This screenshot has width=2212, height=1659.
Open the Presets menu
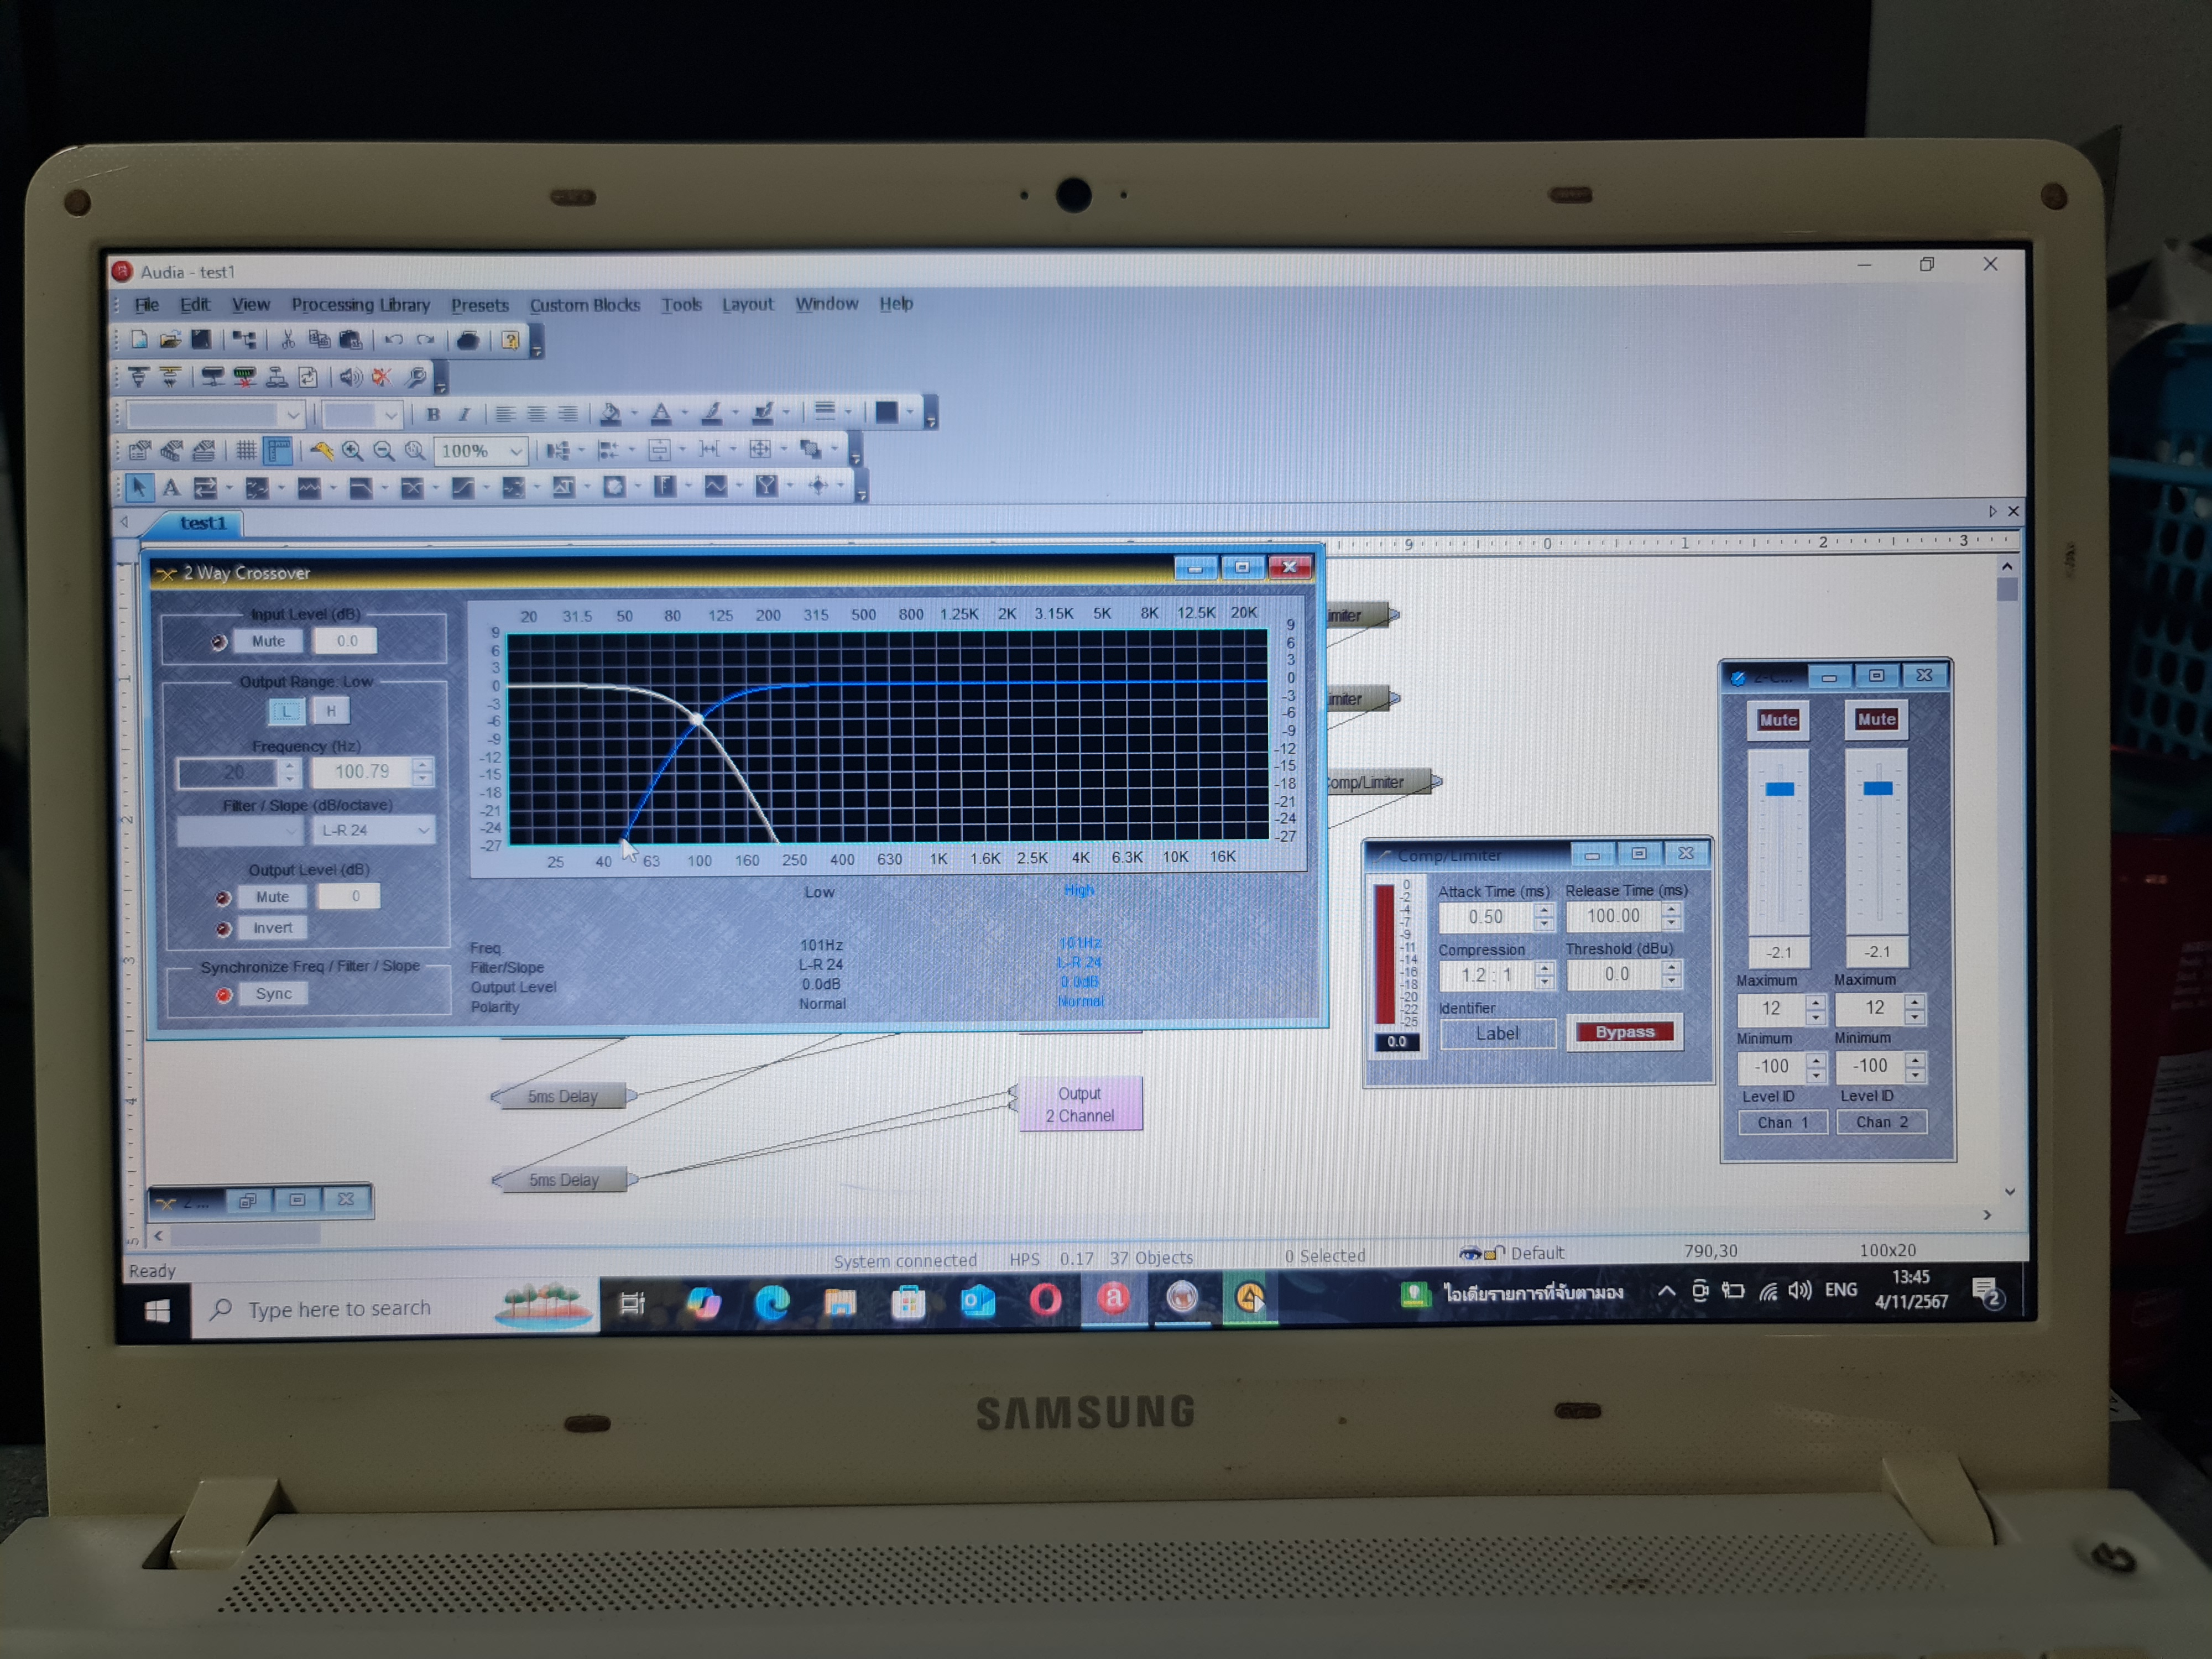point(479,305)
